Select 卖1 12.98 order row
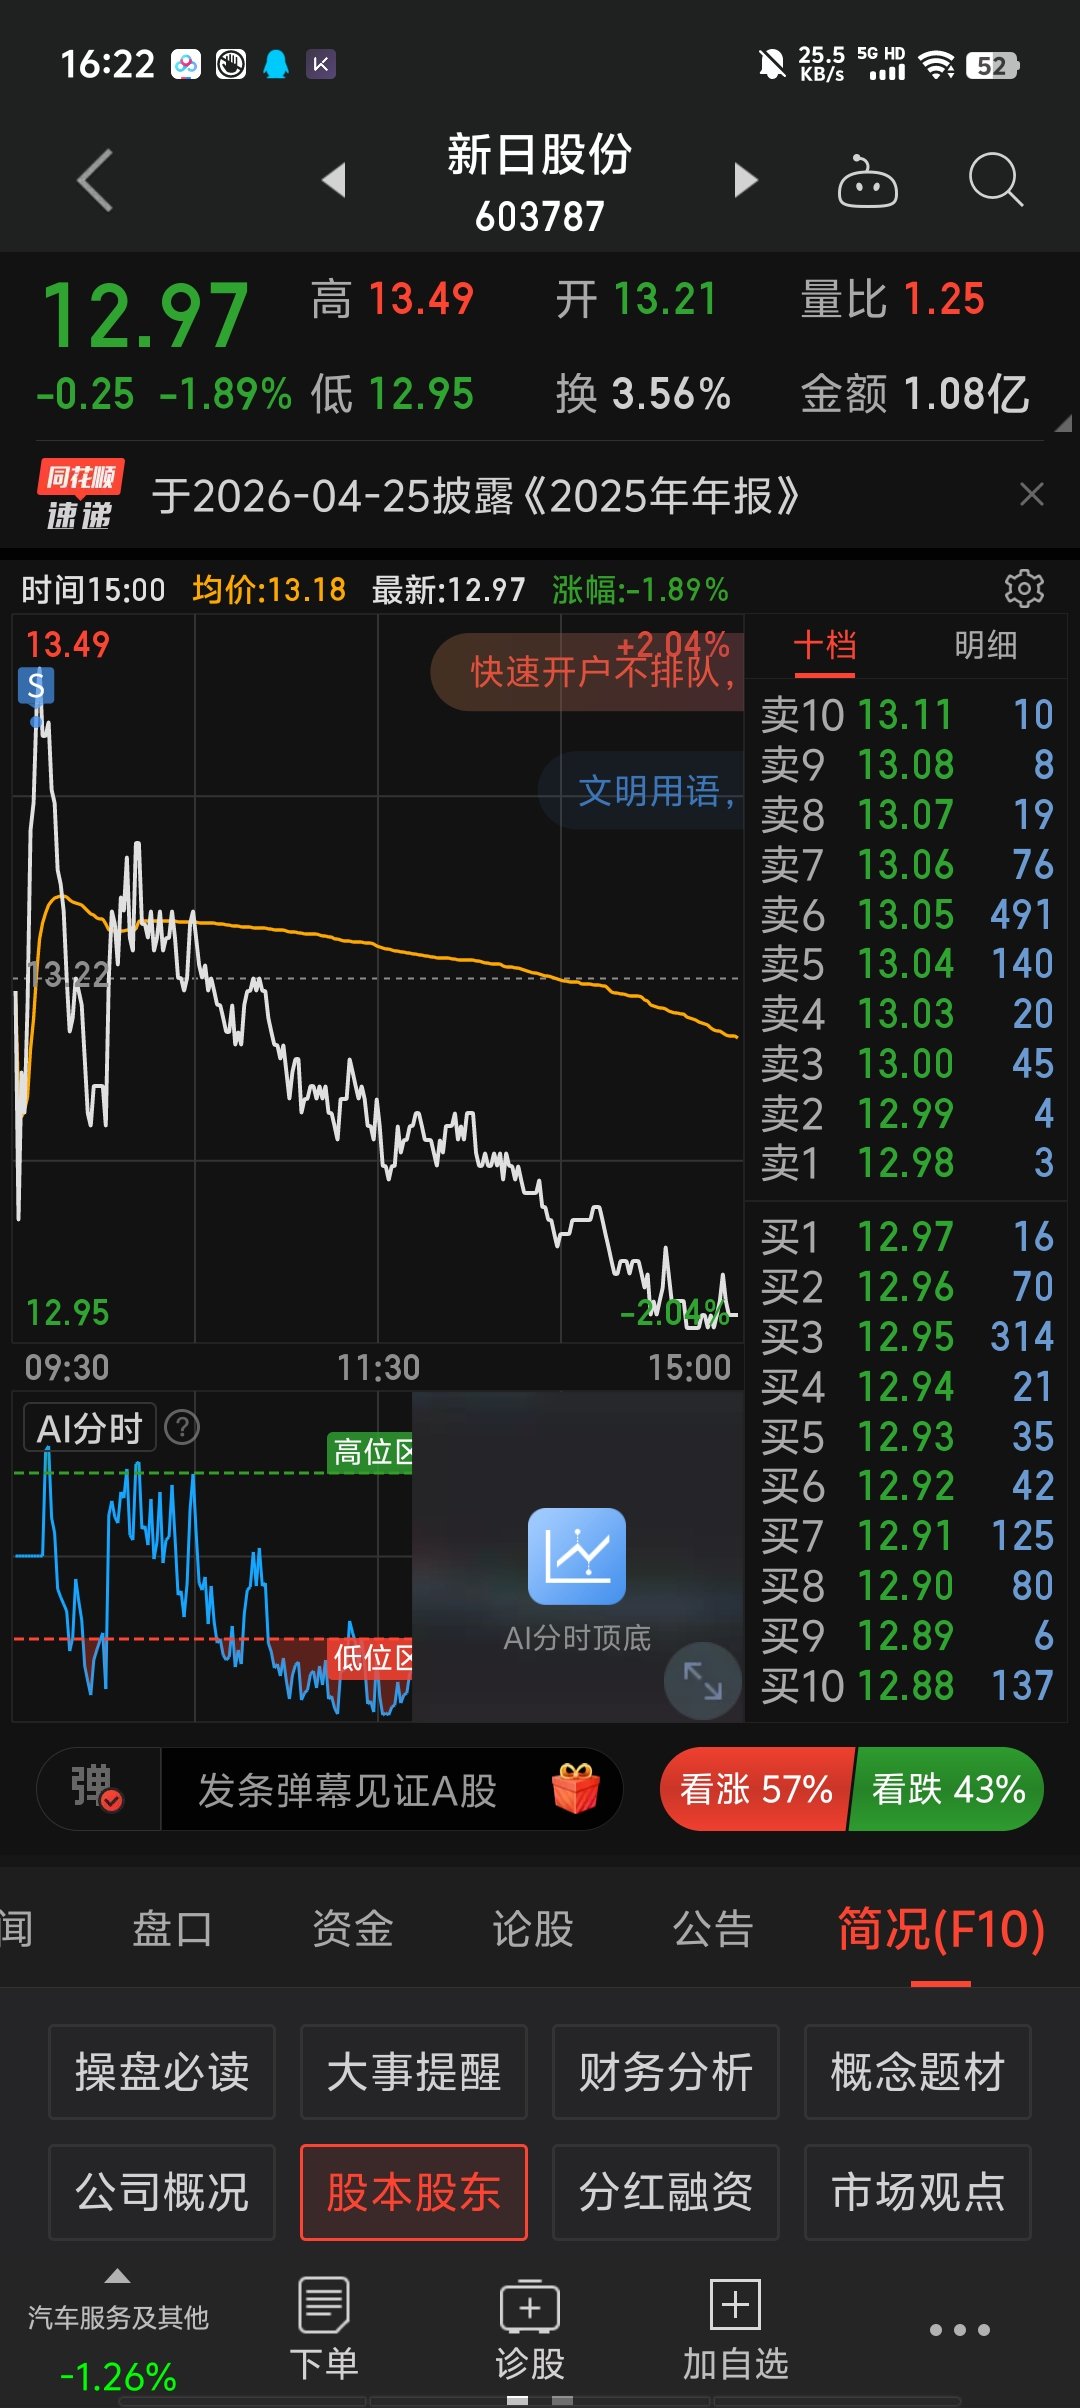 (x=907, y=1163)
